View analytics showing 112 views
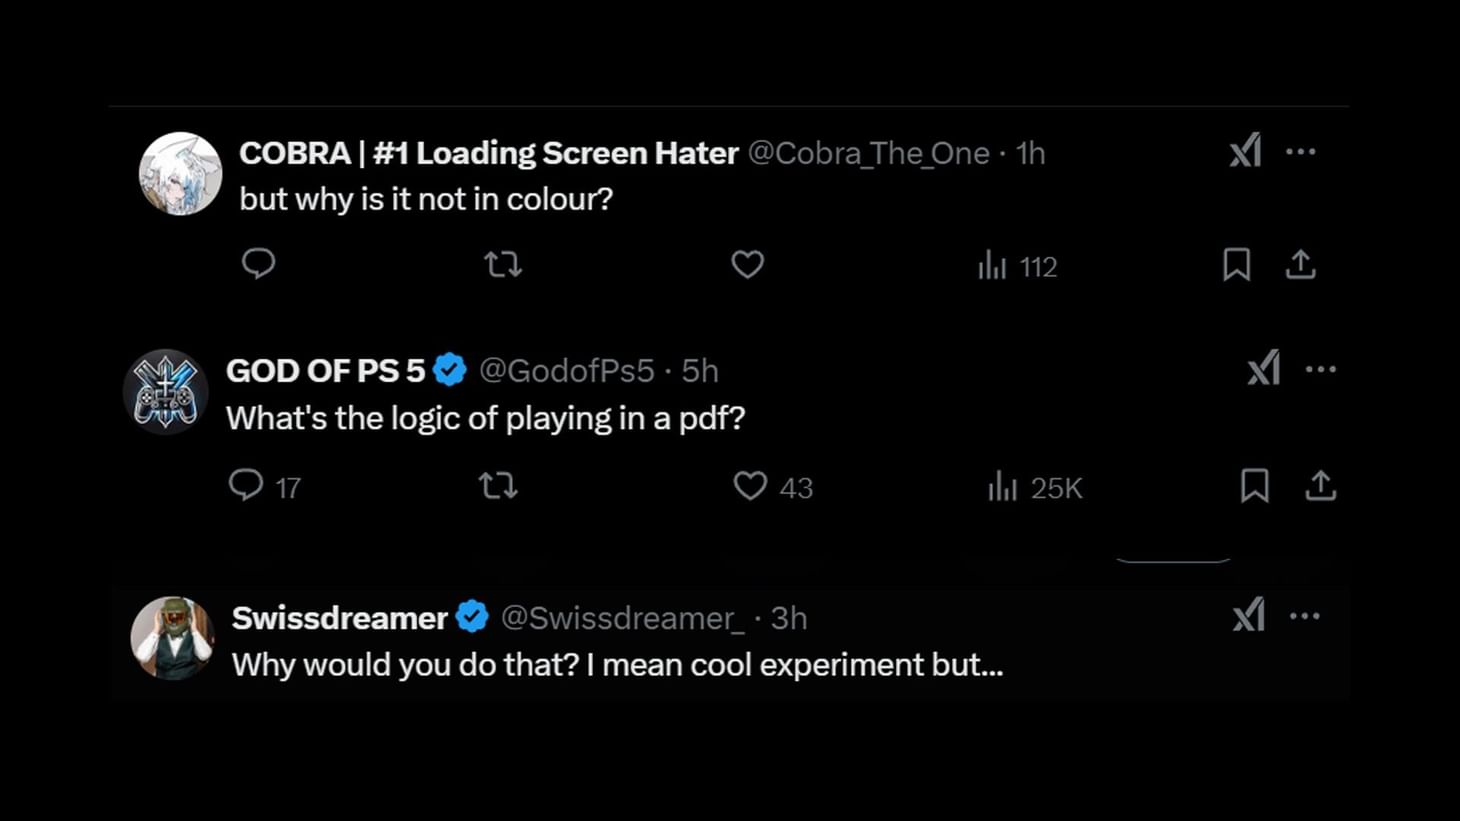This screenshot has width=1460, height=821. (x=1017, y=266)
